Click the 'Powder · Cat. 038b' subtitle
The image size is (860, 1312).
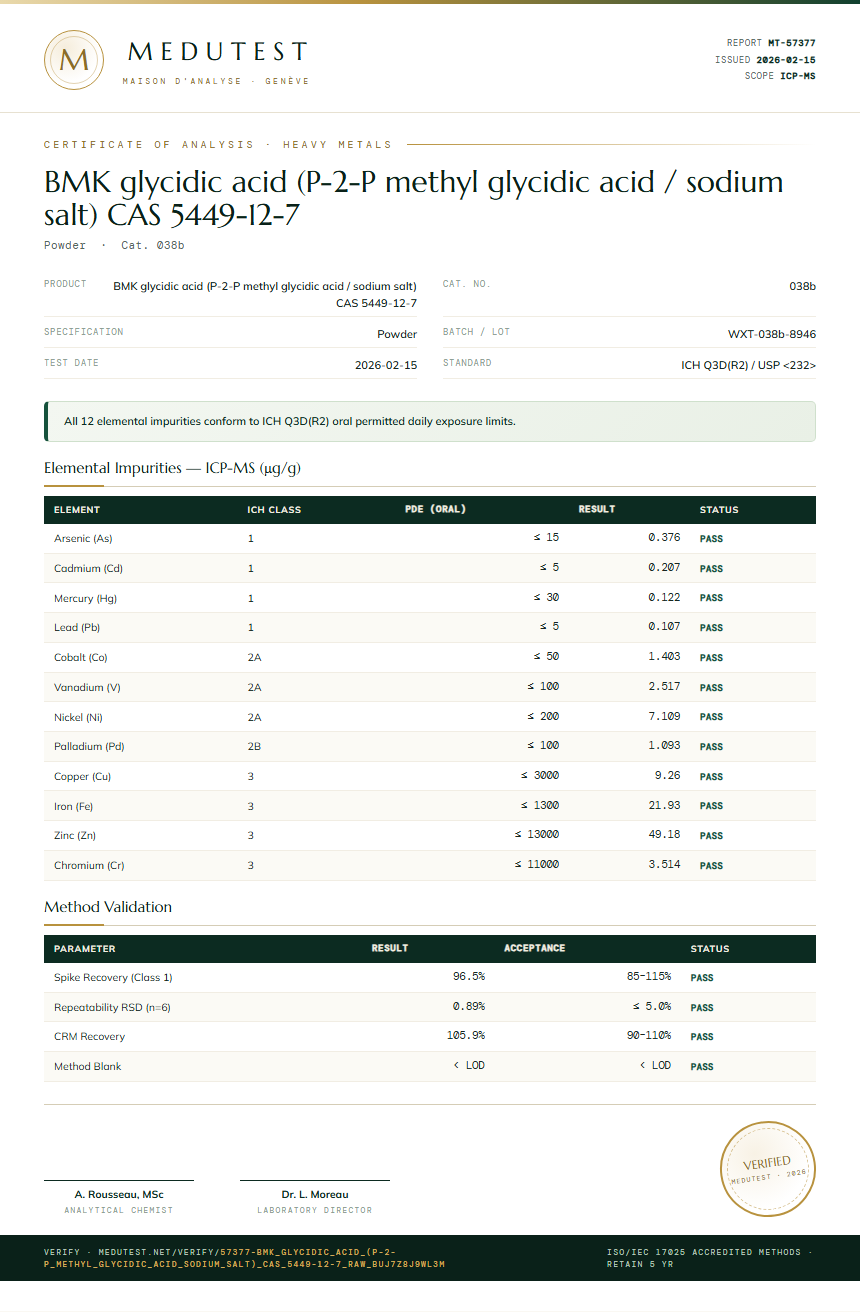click(x=114, y=245)
